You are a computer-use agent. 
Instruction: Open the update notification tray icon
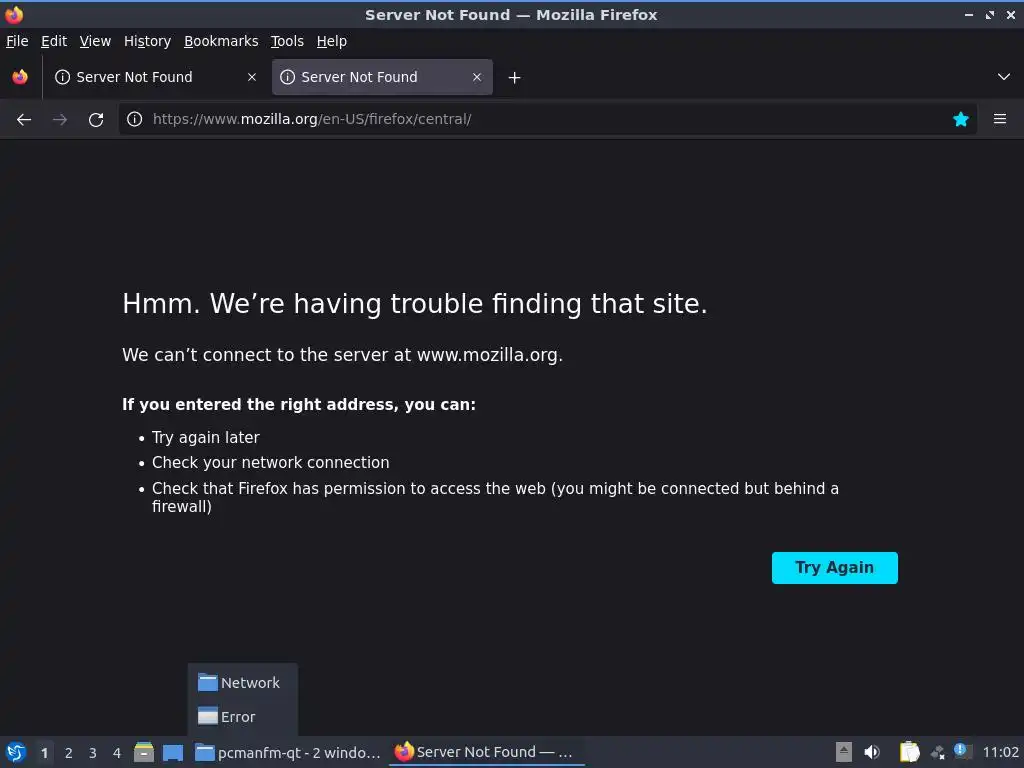tap(962, 751)
